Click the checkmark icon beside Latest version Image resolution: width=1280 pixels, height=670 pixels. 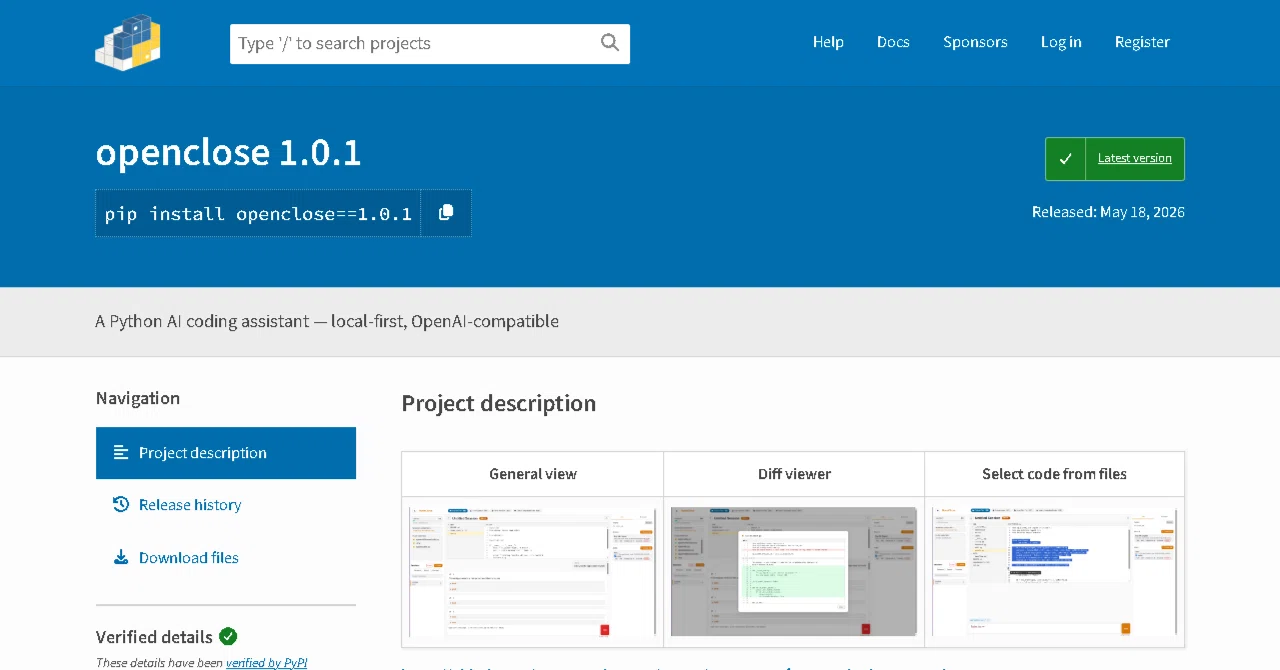click(x=1066, y=159)
